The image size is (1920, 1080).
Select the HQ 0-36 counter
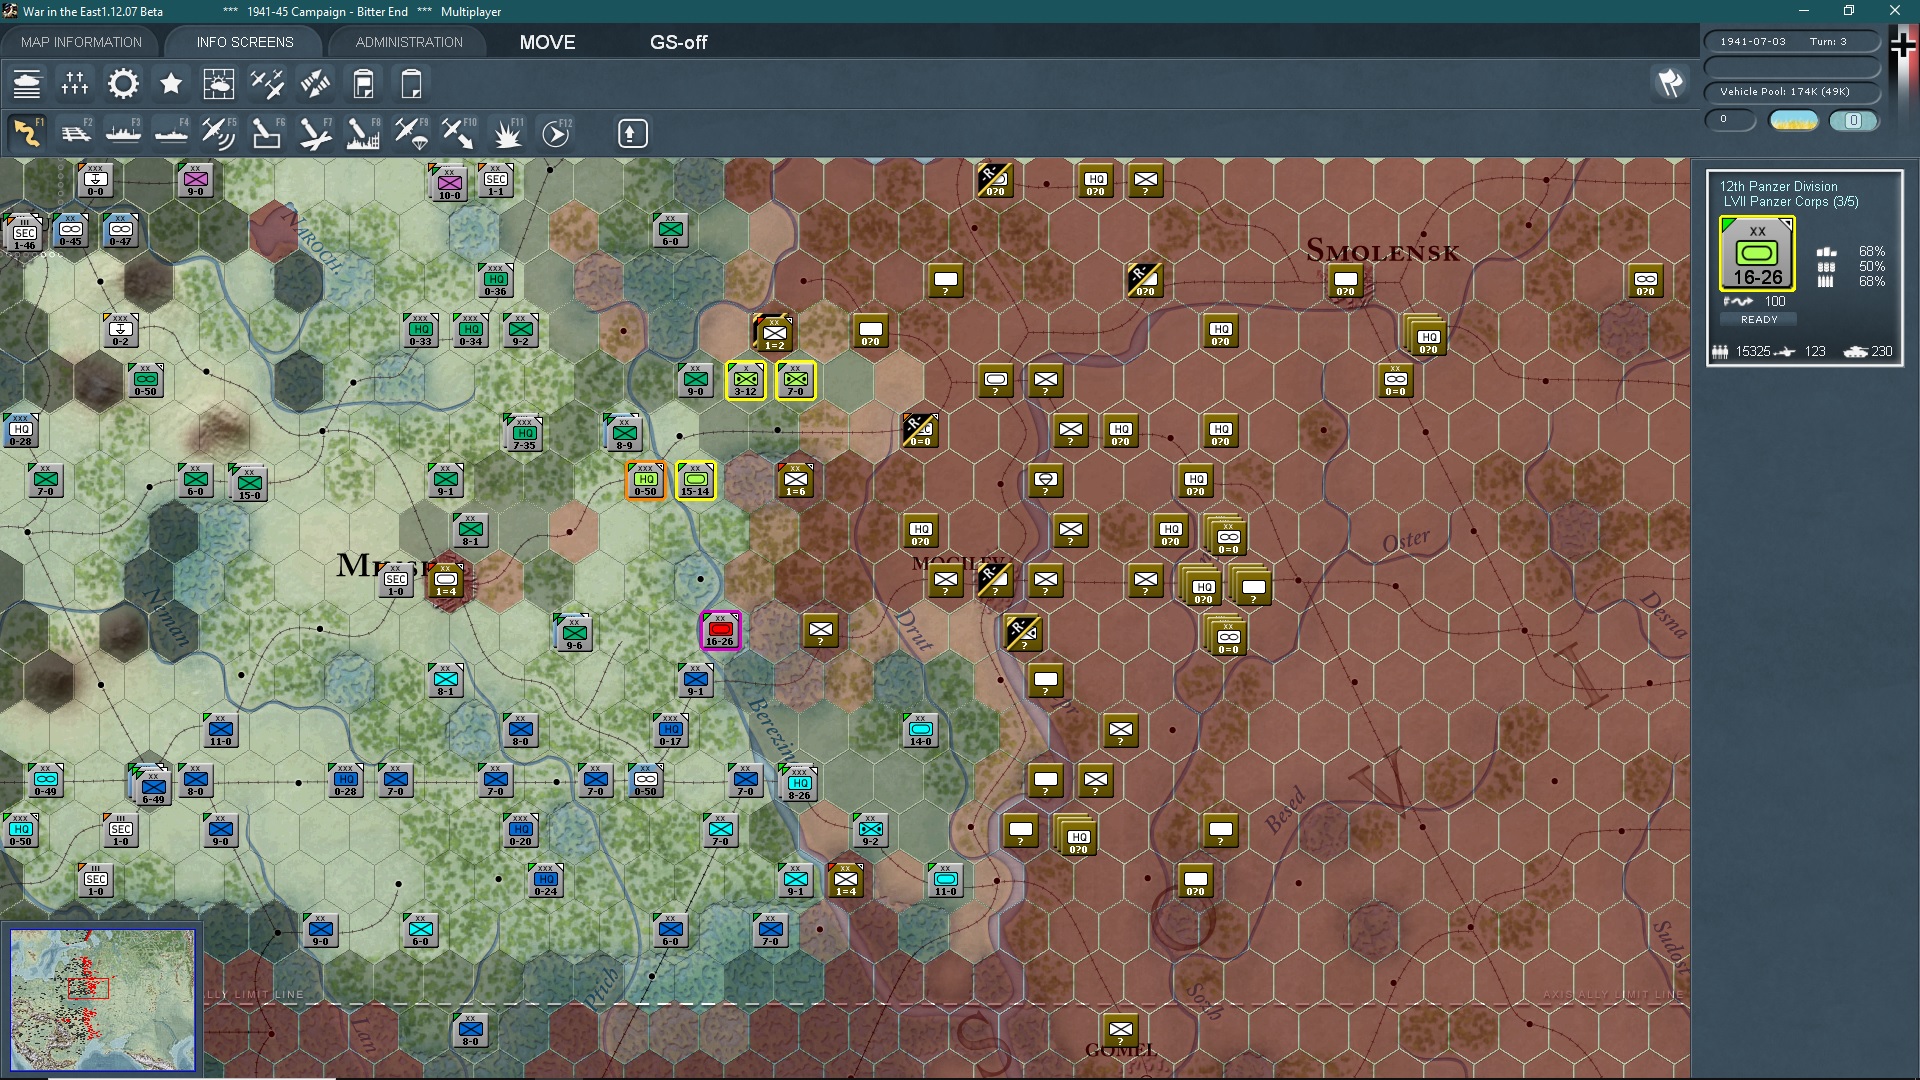[496, 281]
